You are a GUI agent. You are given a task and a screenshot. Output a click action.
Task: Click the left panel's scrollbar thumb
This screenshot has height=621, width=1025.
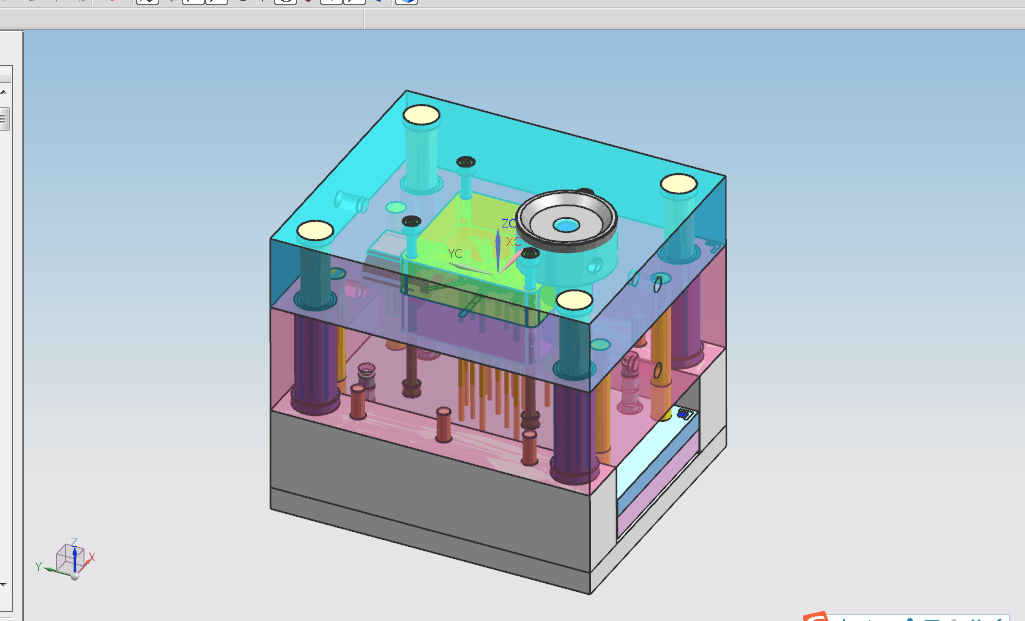tap(3, 119)
